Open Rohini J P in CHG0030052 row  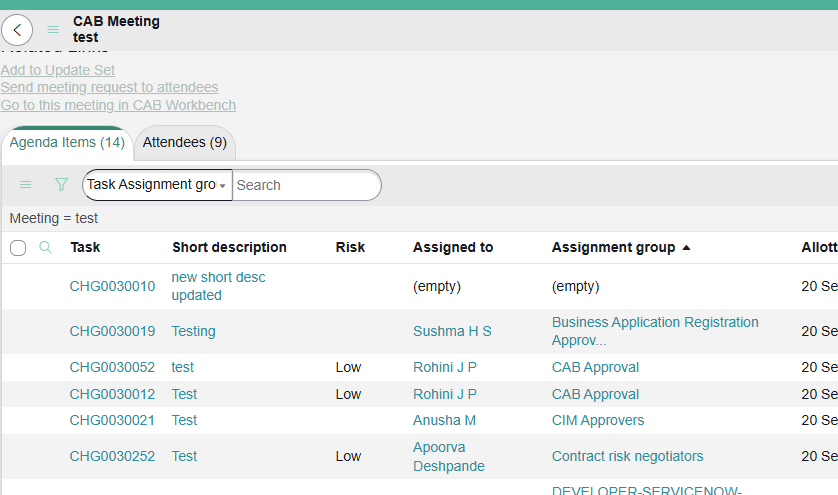(x=445, y=367)
